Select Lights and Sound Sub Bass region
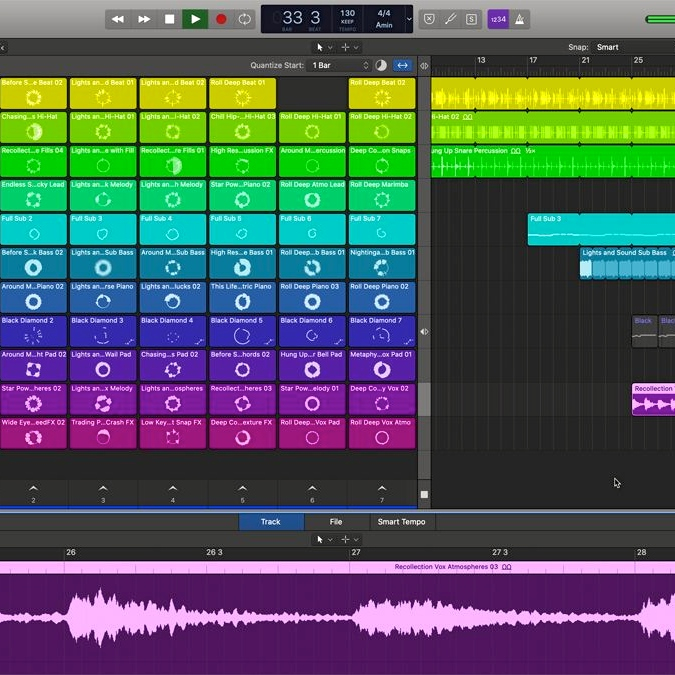675x675 pixels. click(x=627, y=263)
